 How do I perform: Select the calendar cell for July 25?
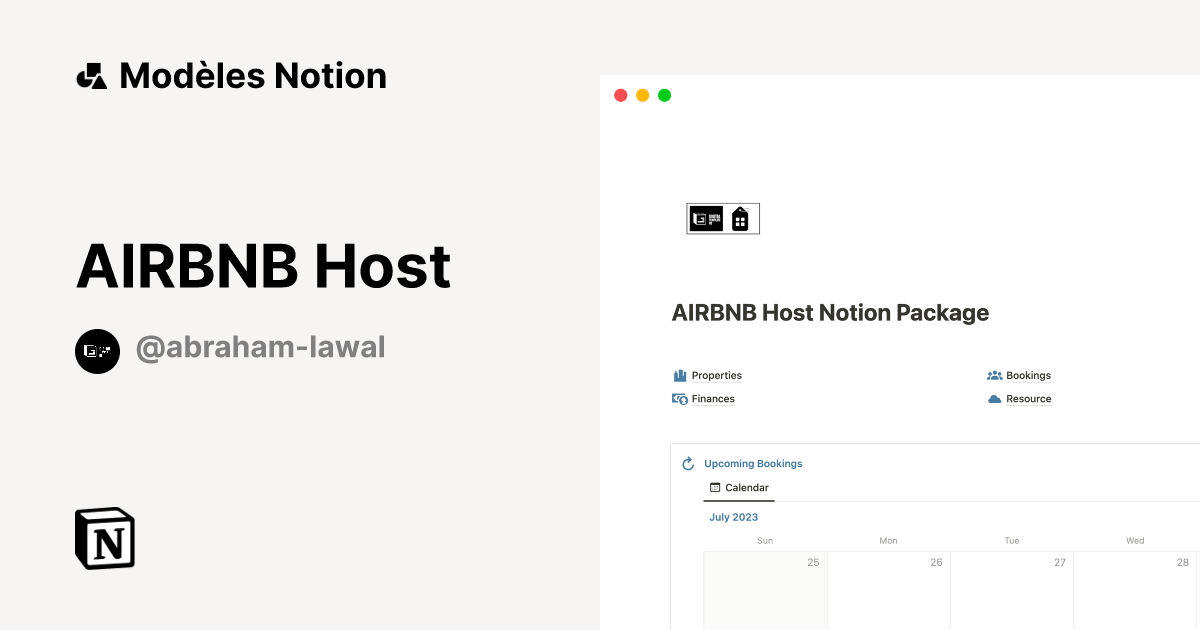765,590
